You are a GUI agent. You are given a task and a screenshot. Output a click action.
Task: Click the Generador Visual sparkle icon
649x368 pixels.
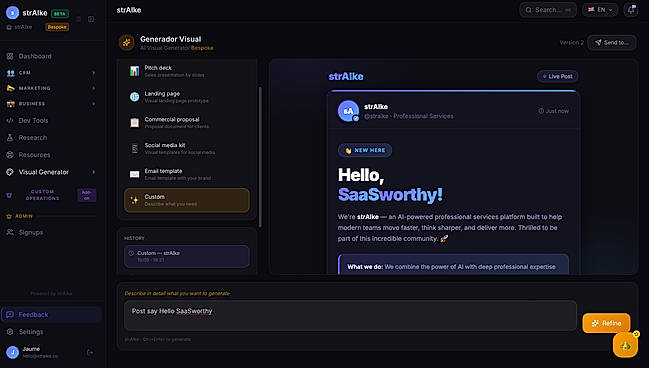[x=127, y=42]
